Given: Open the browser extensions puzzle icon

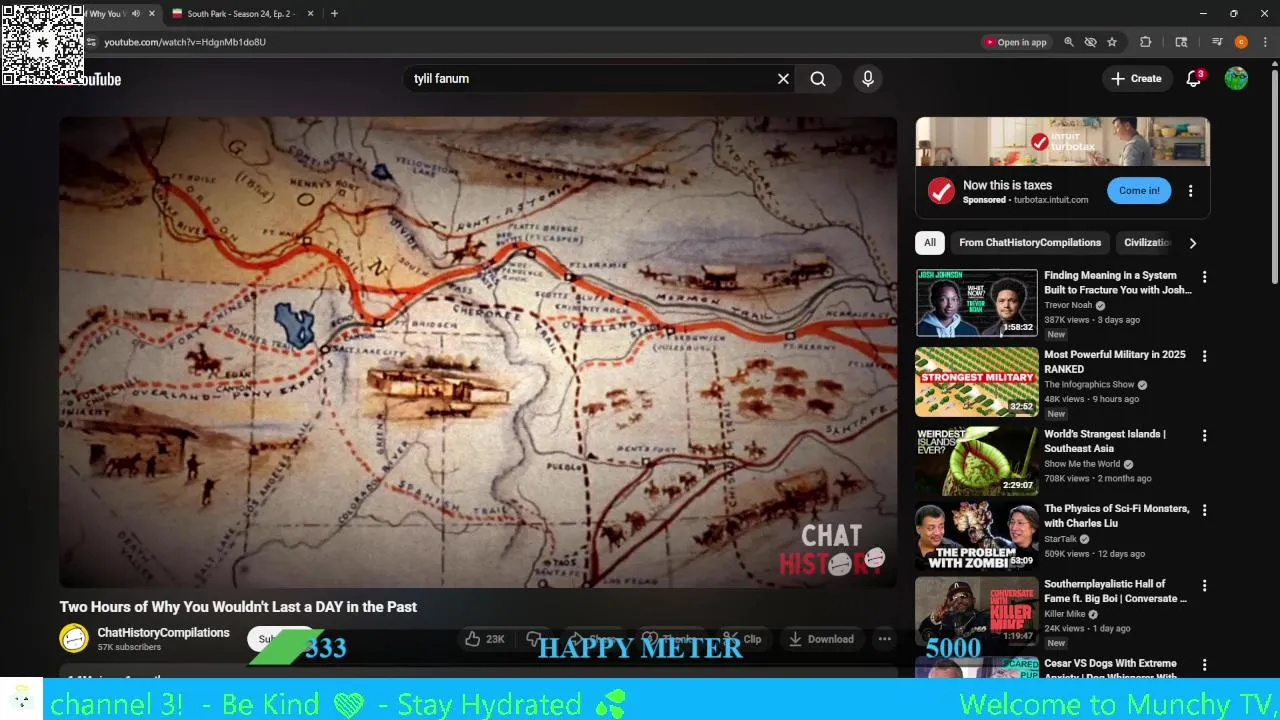Looking at the screenshot, I should (x=1146, y=42).
